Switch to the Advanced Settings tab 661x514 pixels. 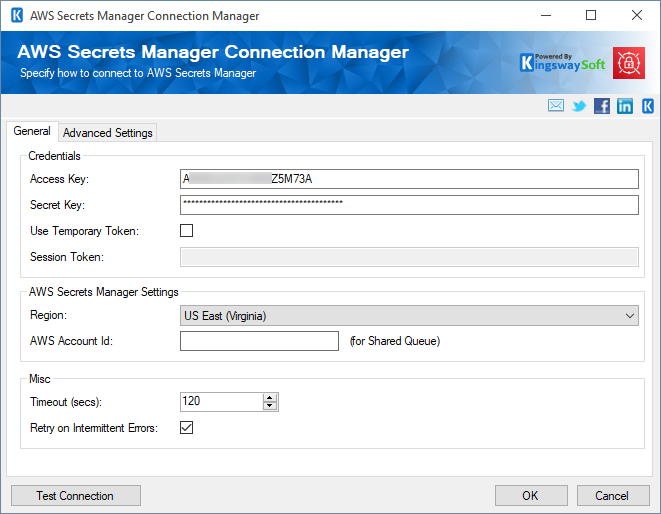107,133
